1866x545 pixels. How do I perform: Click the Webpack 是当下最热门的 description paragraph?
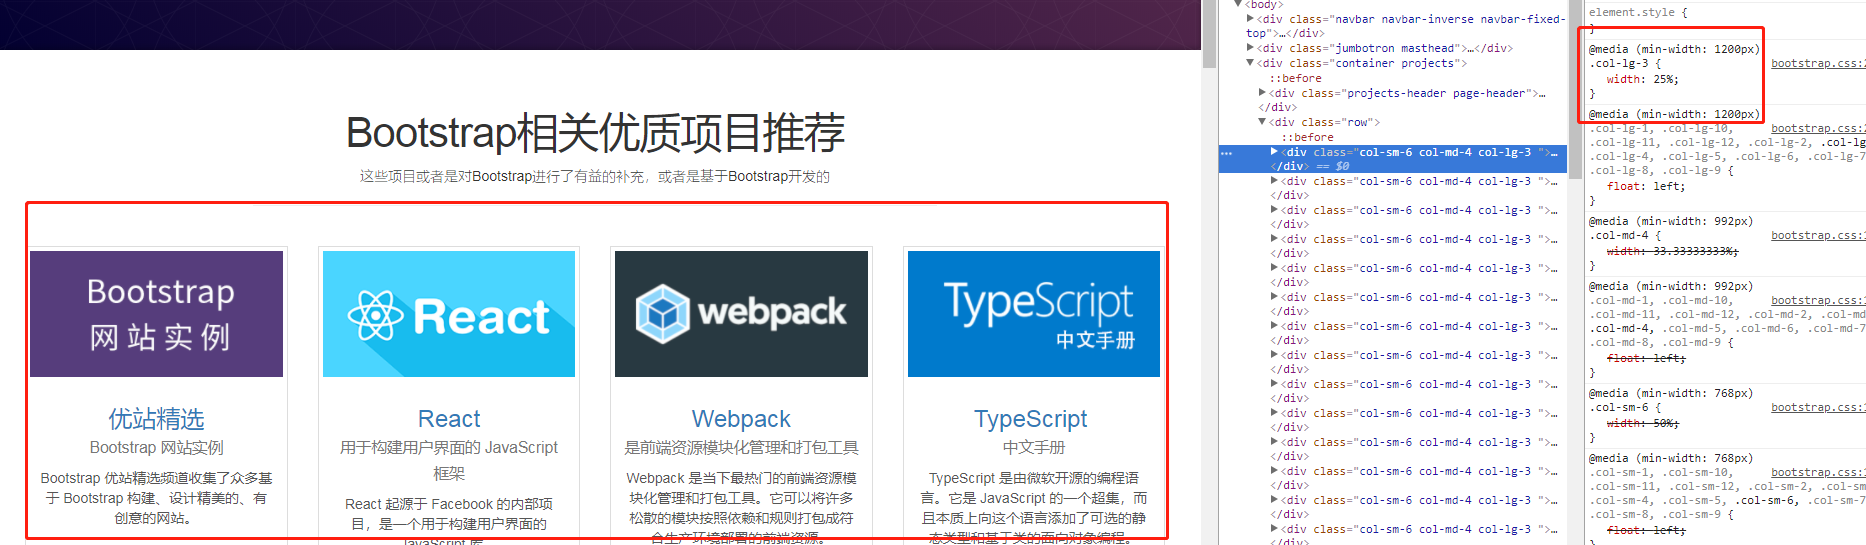[741, 507]
